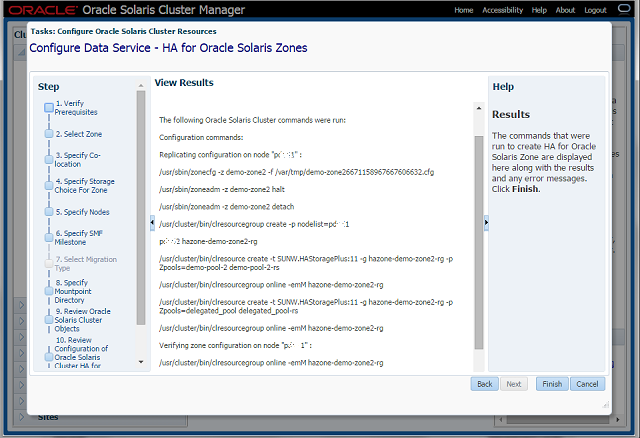Click the '5. Specify Nodes' step text

82,212
